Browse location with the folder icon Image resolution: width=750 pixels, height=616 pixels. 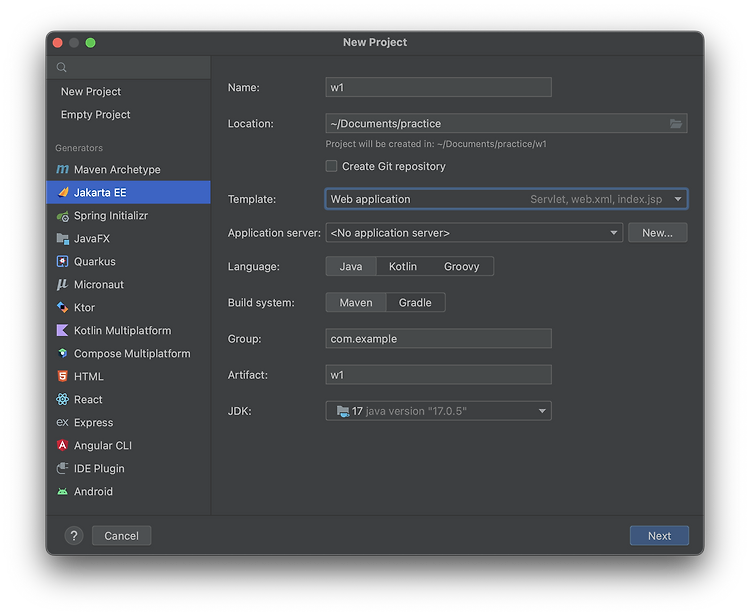click(675, 123)
